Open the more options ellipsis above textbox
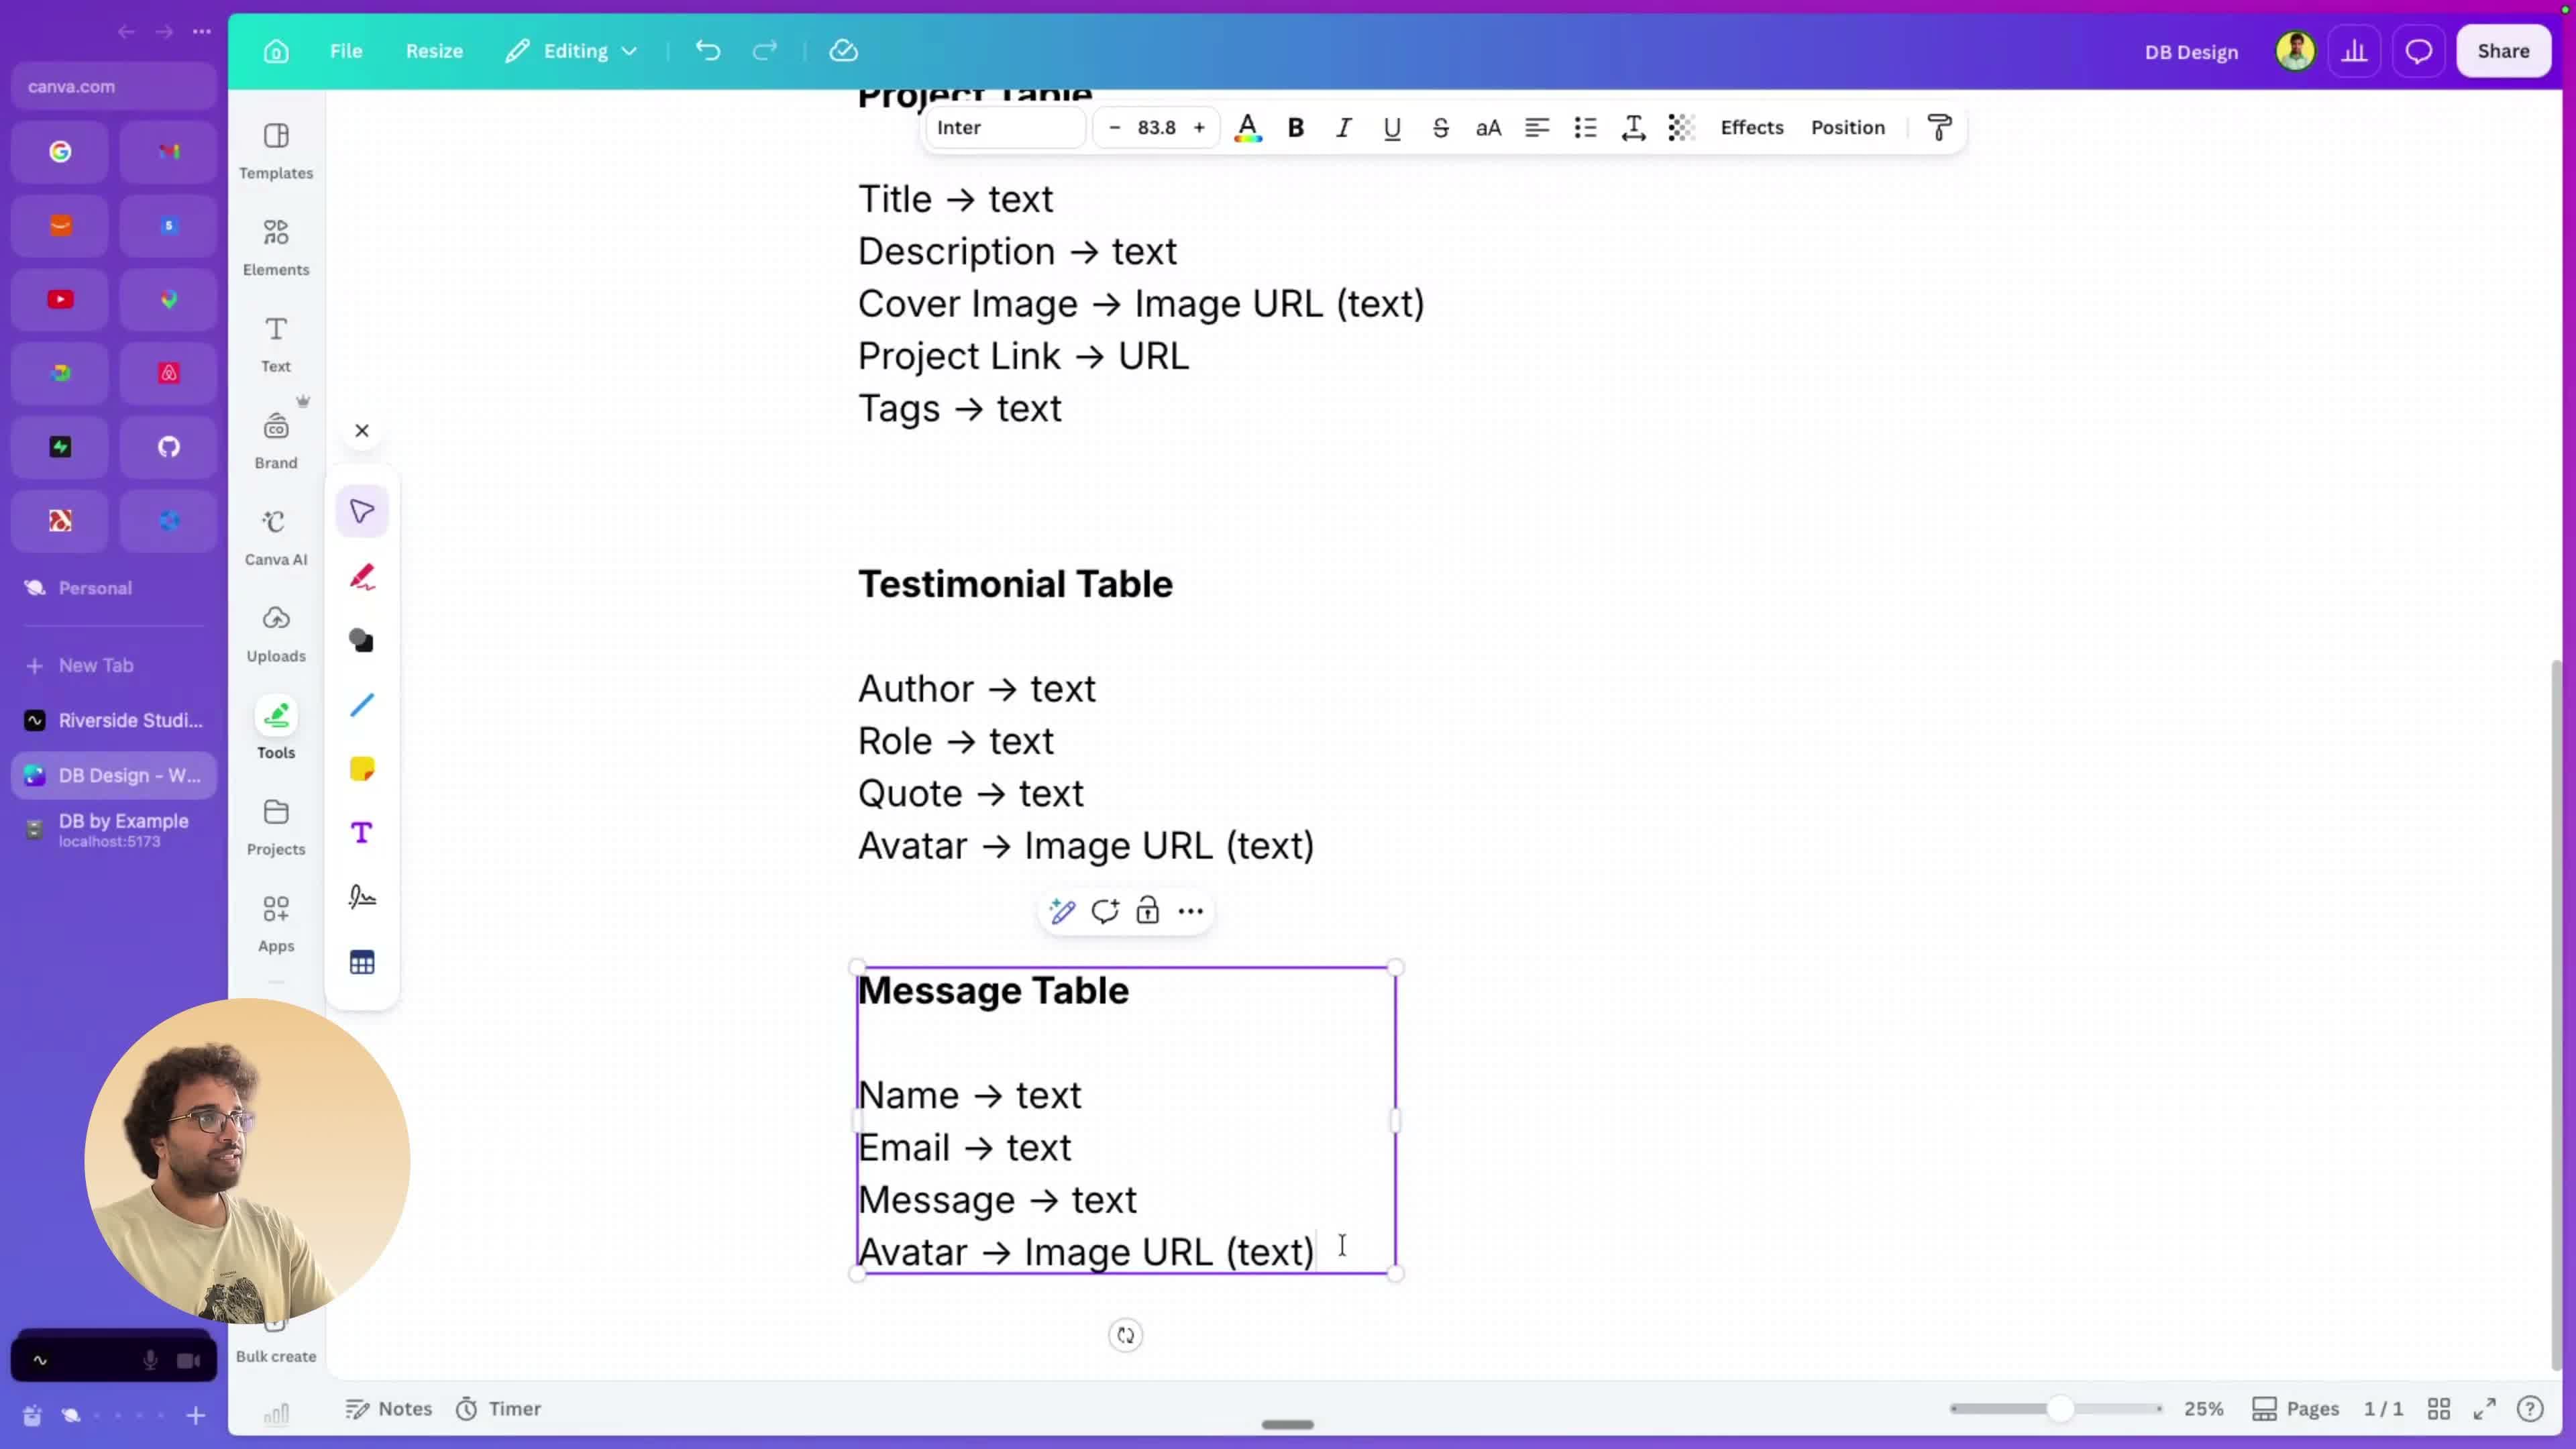Image resolution: width=2576 pixels, height=1449 pixels. [1190, 911]
